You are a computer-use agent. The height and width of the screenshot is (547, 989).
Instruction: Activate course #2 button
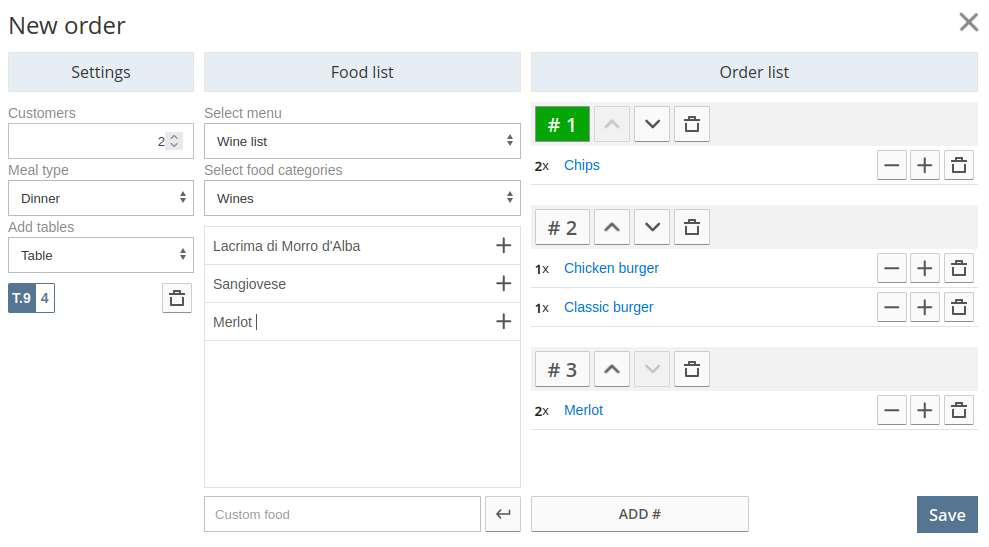[562, 227]
